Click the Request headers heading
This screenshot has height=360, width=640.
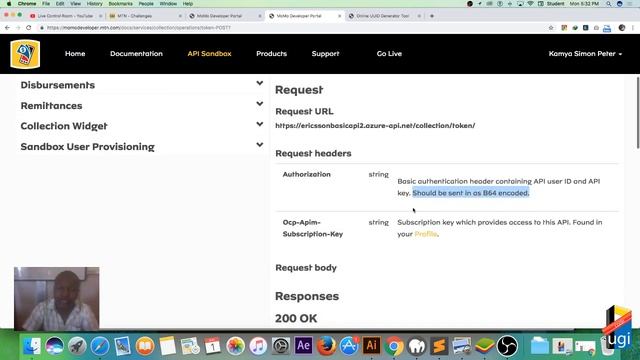click(313, 153)
